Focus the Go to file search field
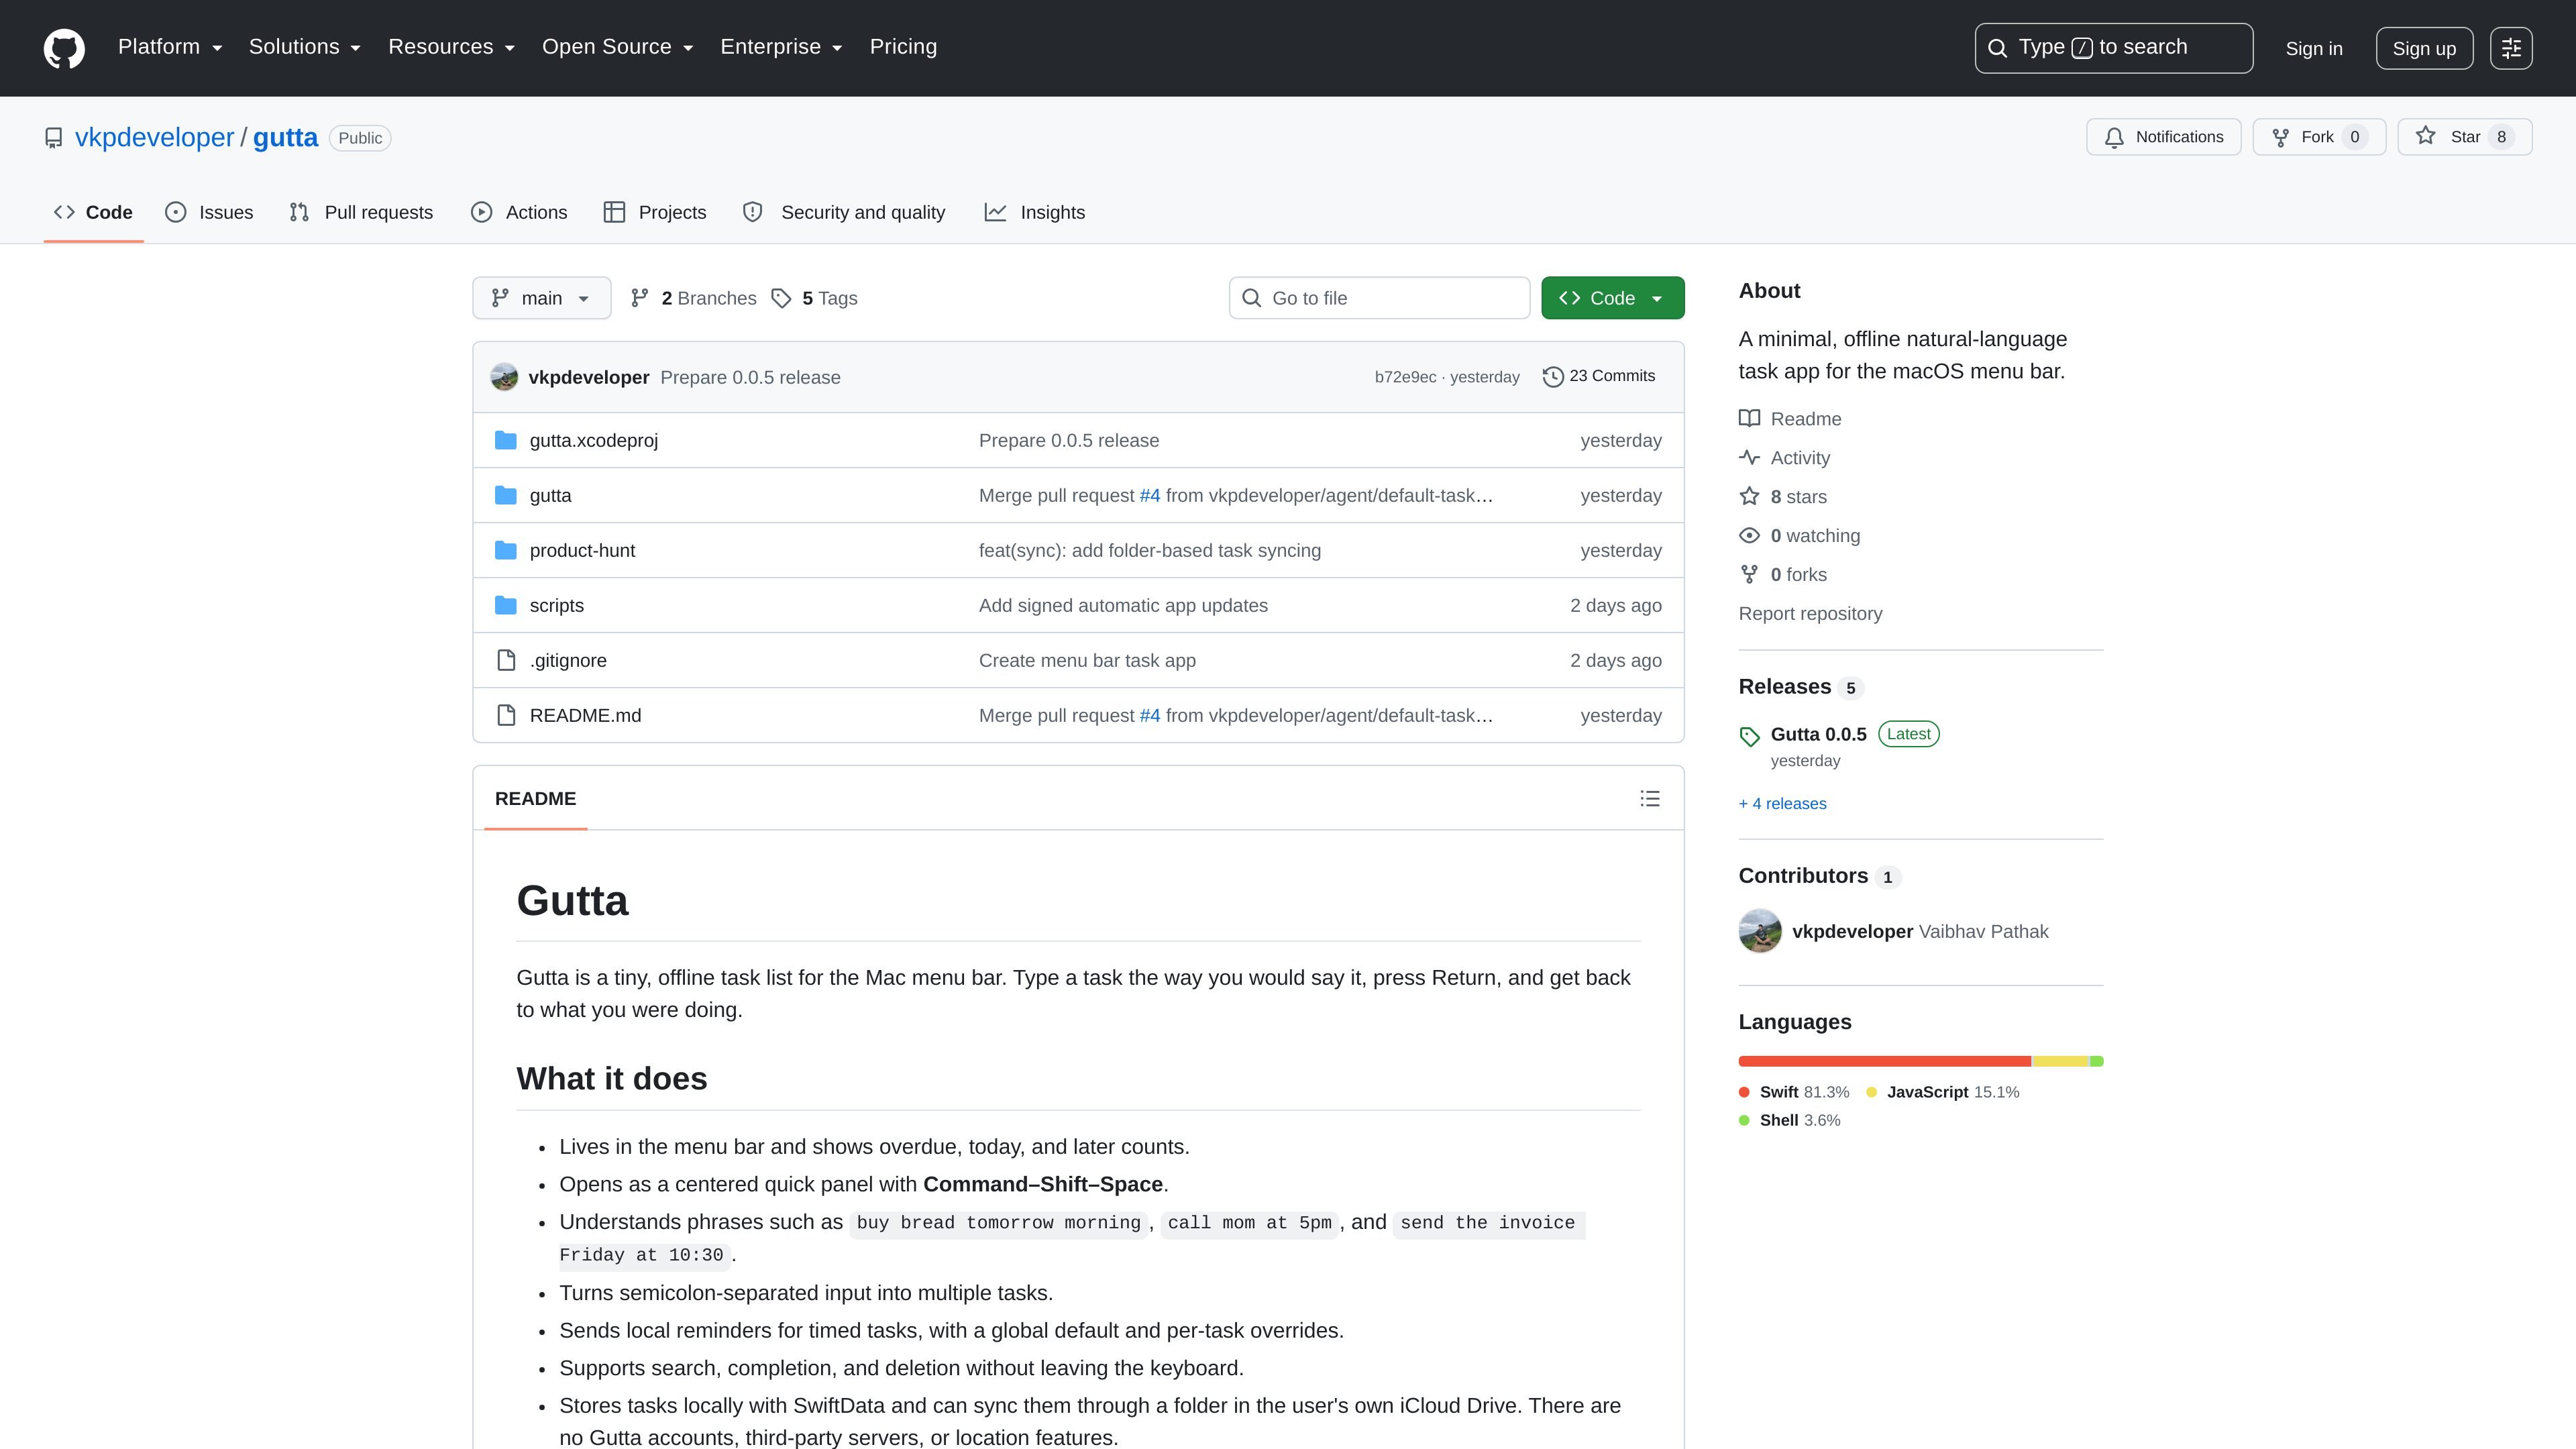This screenshot has width=2576, height=1449. click(1379, 298)
